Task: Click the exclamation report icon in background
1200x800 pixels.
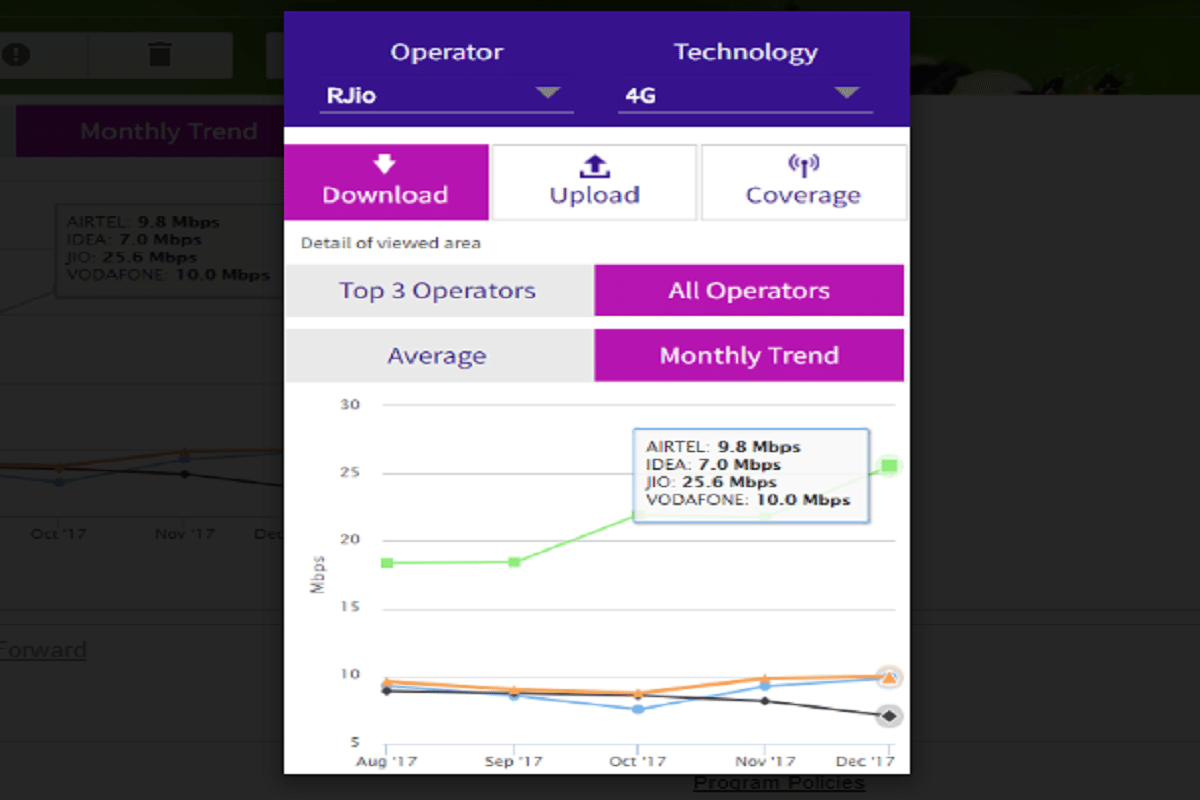Action: (14, 54)
